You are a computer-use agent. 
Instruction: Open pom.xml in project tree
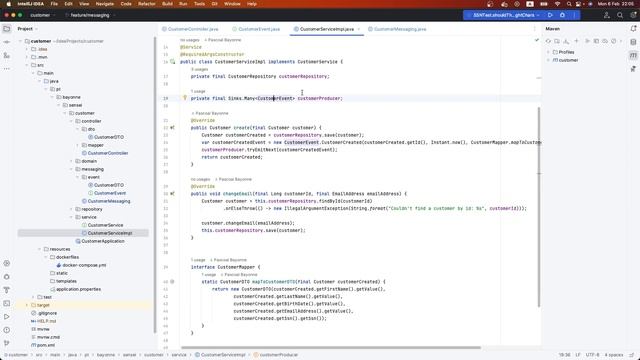click(45, 345)
